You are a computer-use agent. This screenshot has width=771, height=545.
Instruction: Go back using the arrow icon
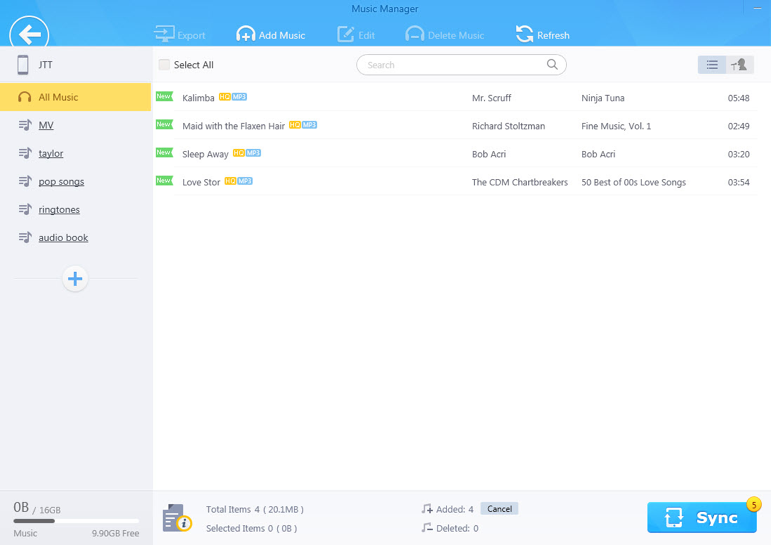click(29, 34)
